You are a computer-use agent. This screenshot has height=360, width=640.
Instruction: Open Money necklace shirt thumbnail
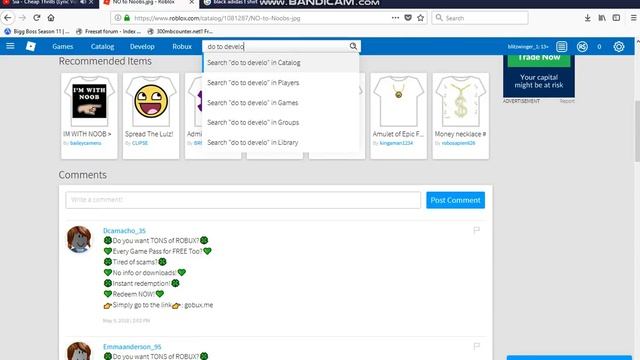pos(460,101)
